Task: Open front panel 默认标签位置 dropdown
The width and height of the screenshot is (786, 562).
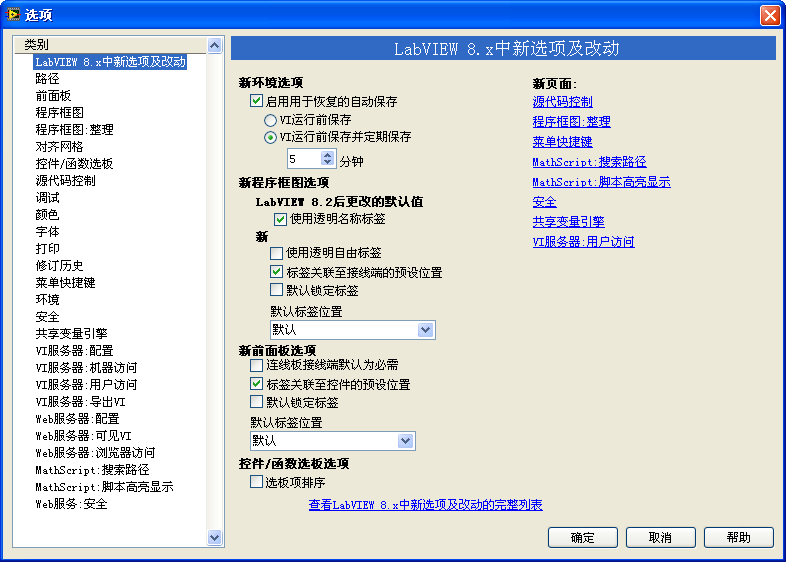Action: click(333, 441)
